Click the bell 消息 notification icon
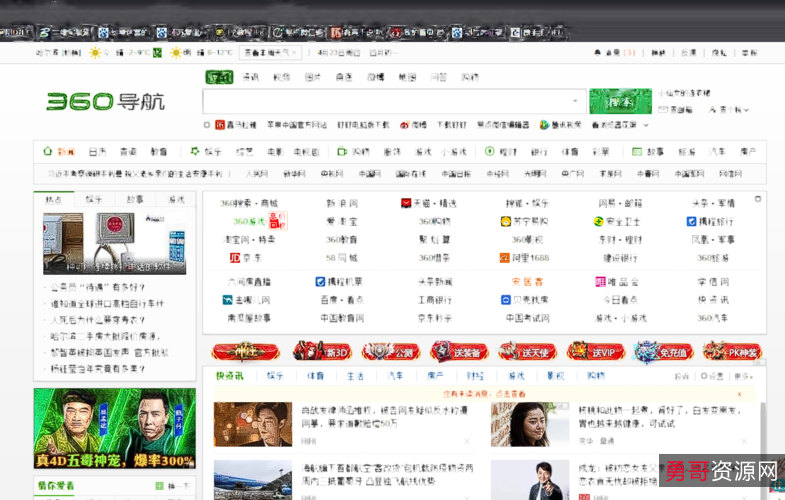 click(x=597, y=53)
